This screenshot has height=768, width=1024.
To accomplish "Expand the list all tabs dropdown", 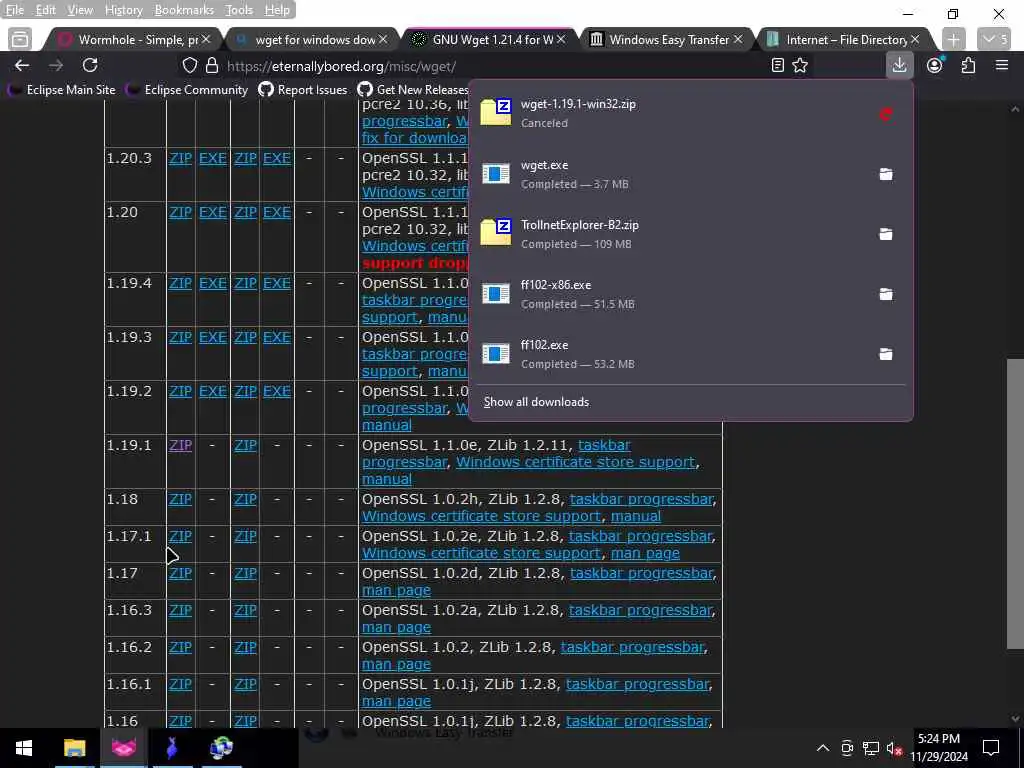I will (x=994, y=39).
